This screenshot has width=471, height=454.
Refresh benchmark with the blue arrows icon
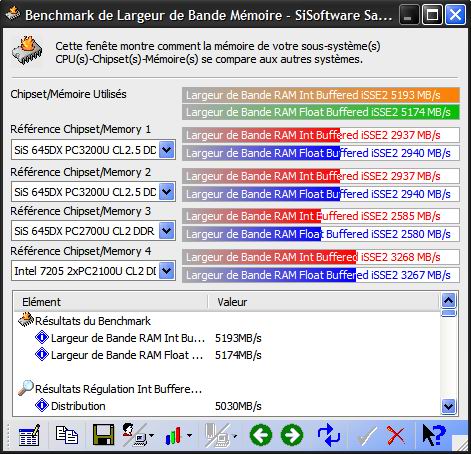pos(328,435)
